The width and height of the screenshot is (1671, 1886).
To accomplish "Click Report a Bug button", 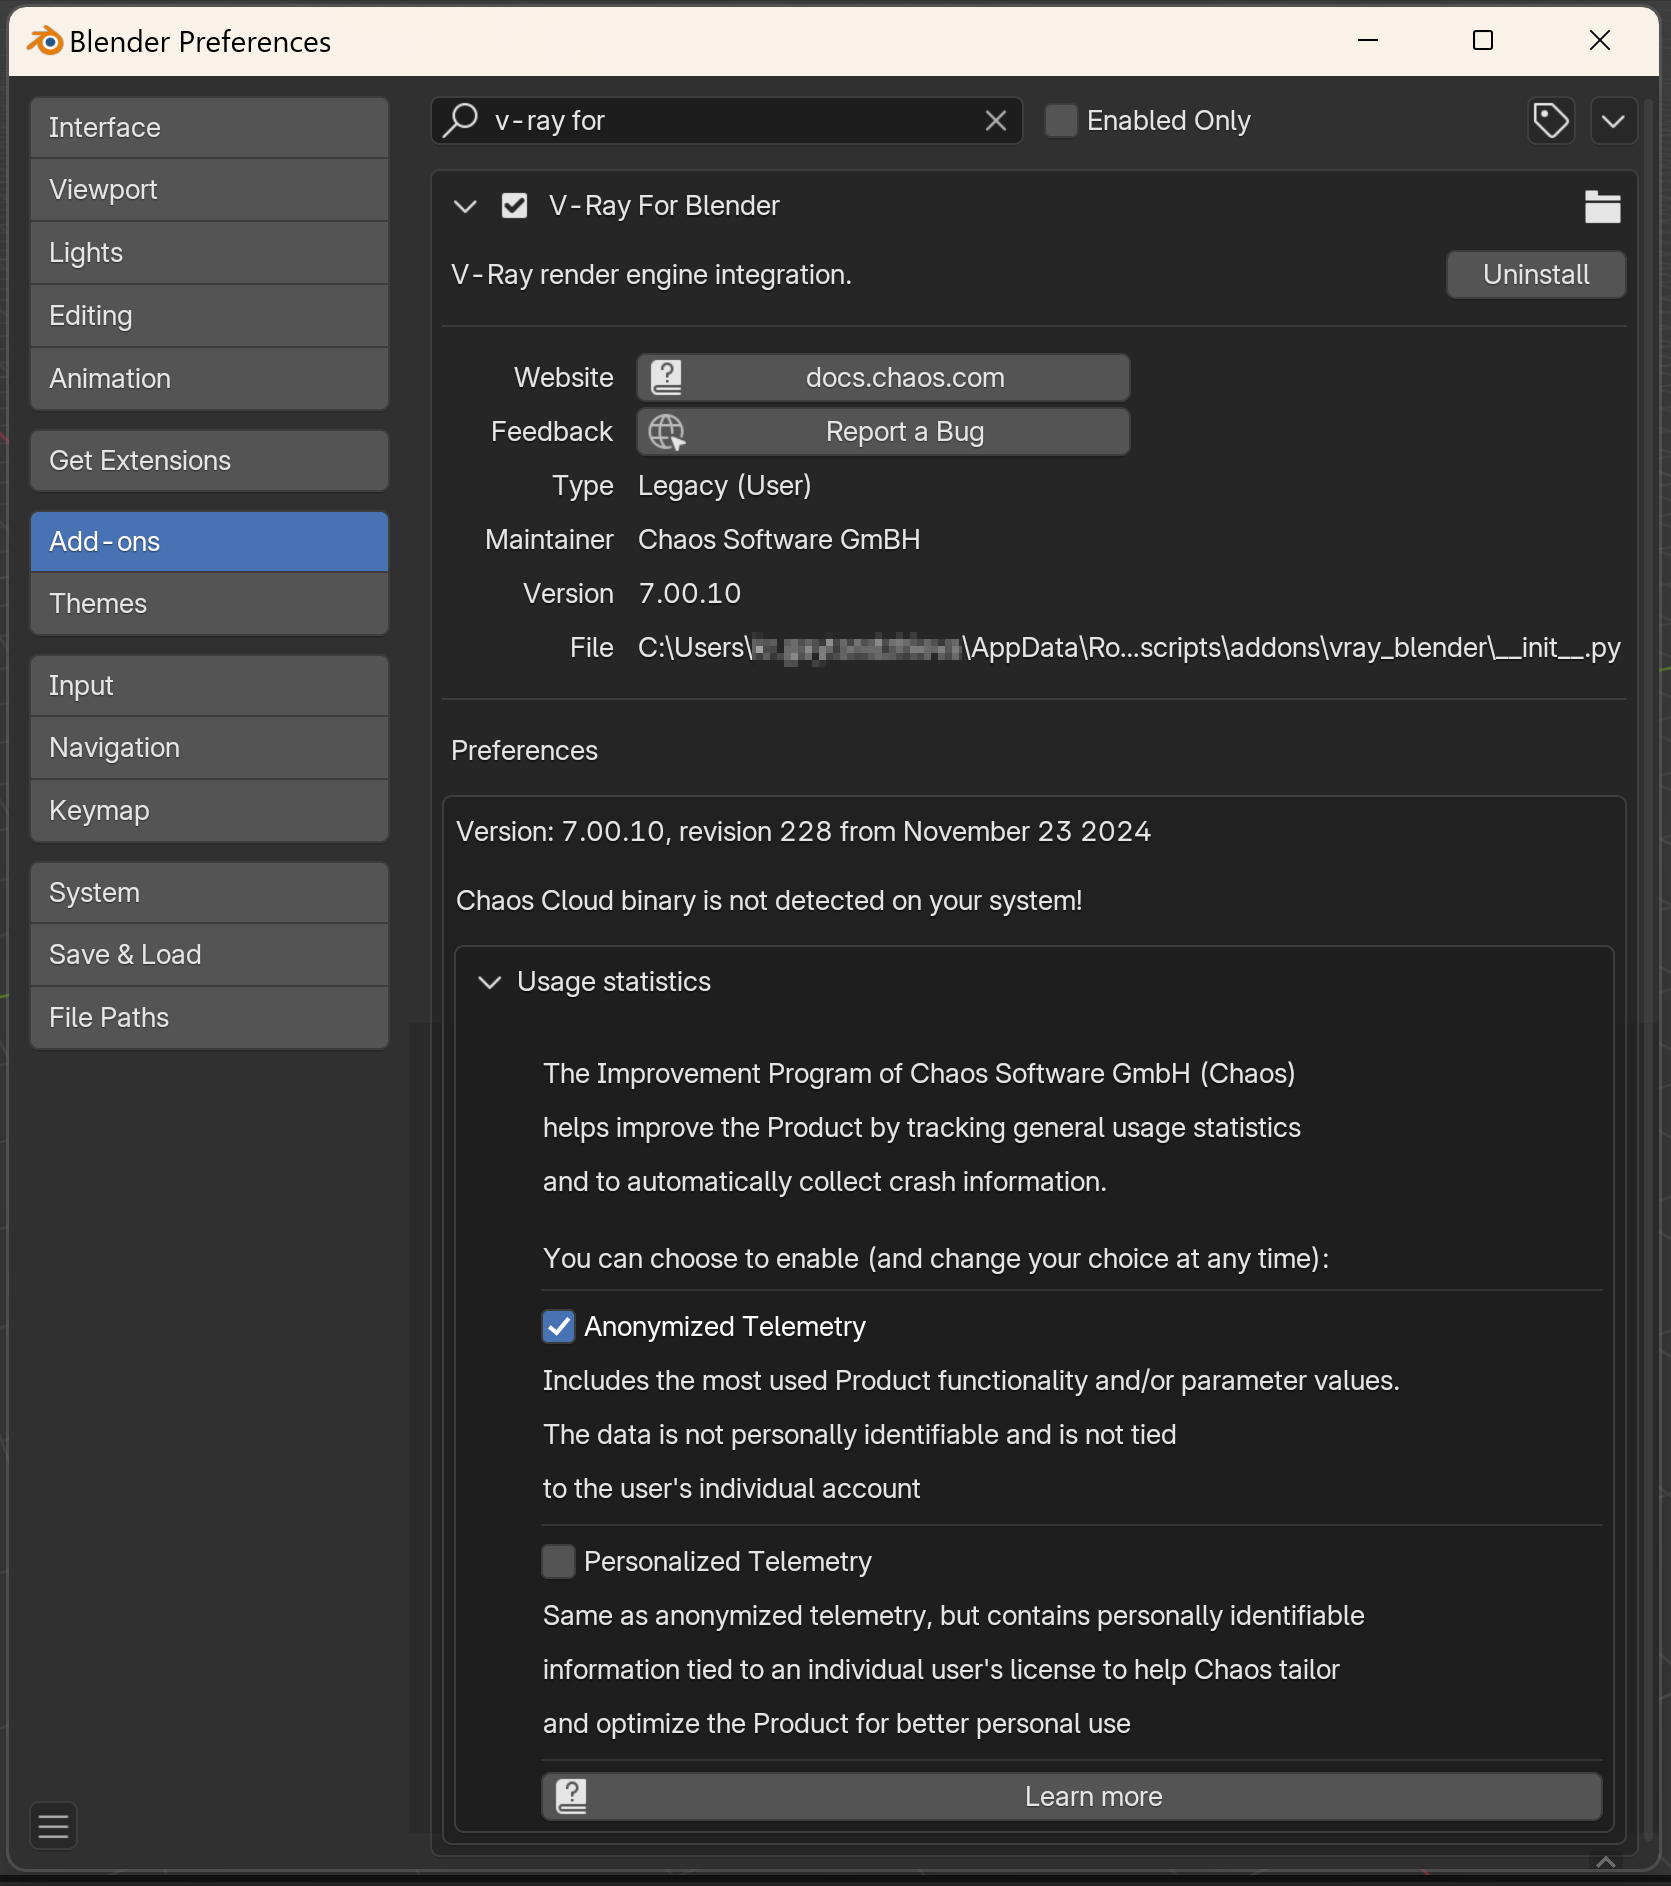I will 884,432.
